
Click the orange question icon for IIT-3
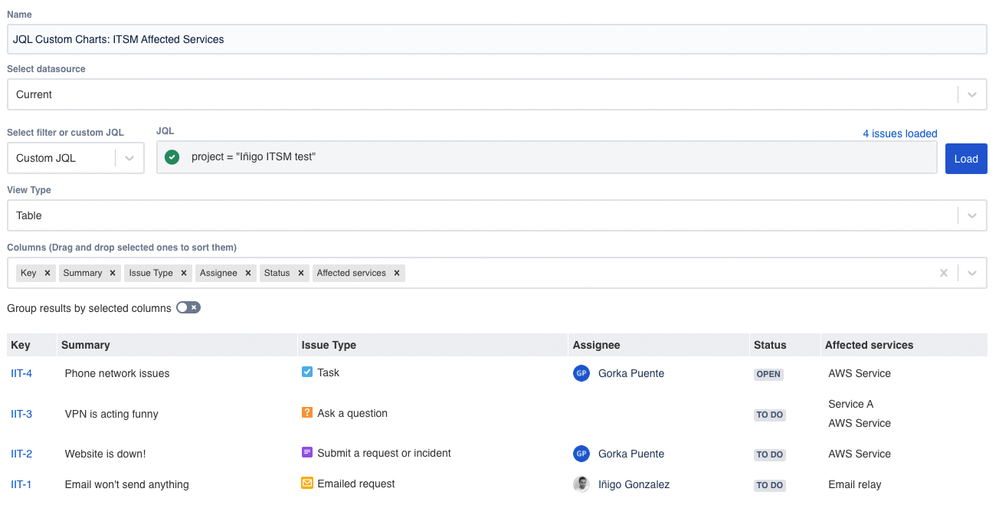tap(307, 412)
